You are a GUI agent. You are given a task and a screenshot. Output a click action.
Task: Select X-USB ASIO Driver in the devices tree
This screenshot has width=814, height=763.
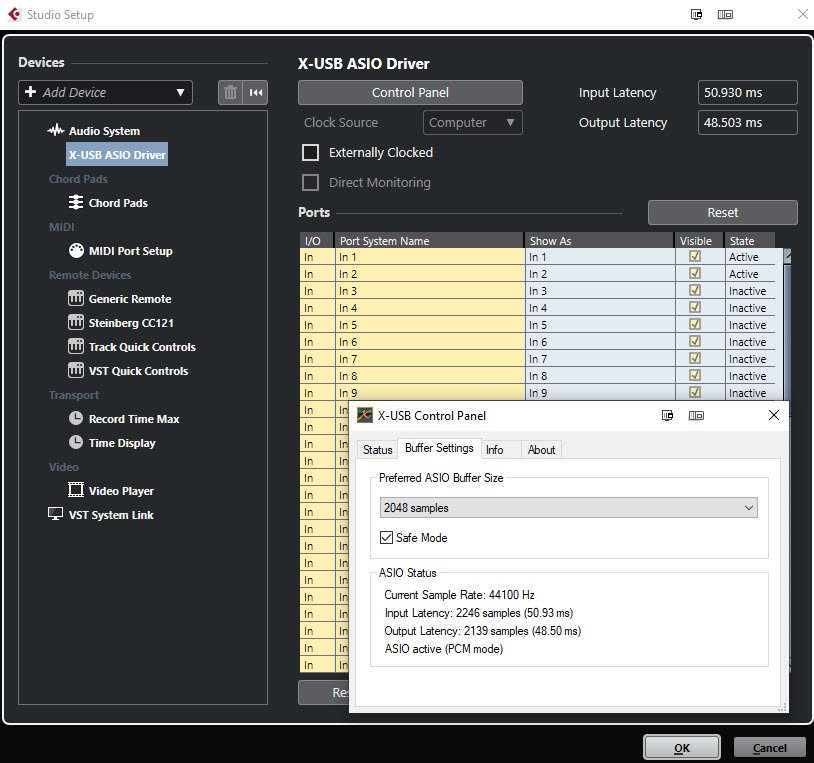117,155
